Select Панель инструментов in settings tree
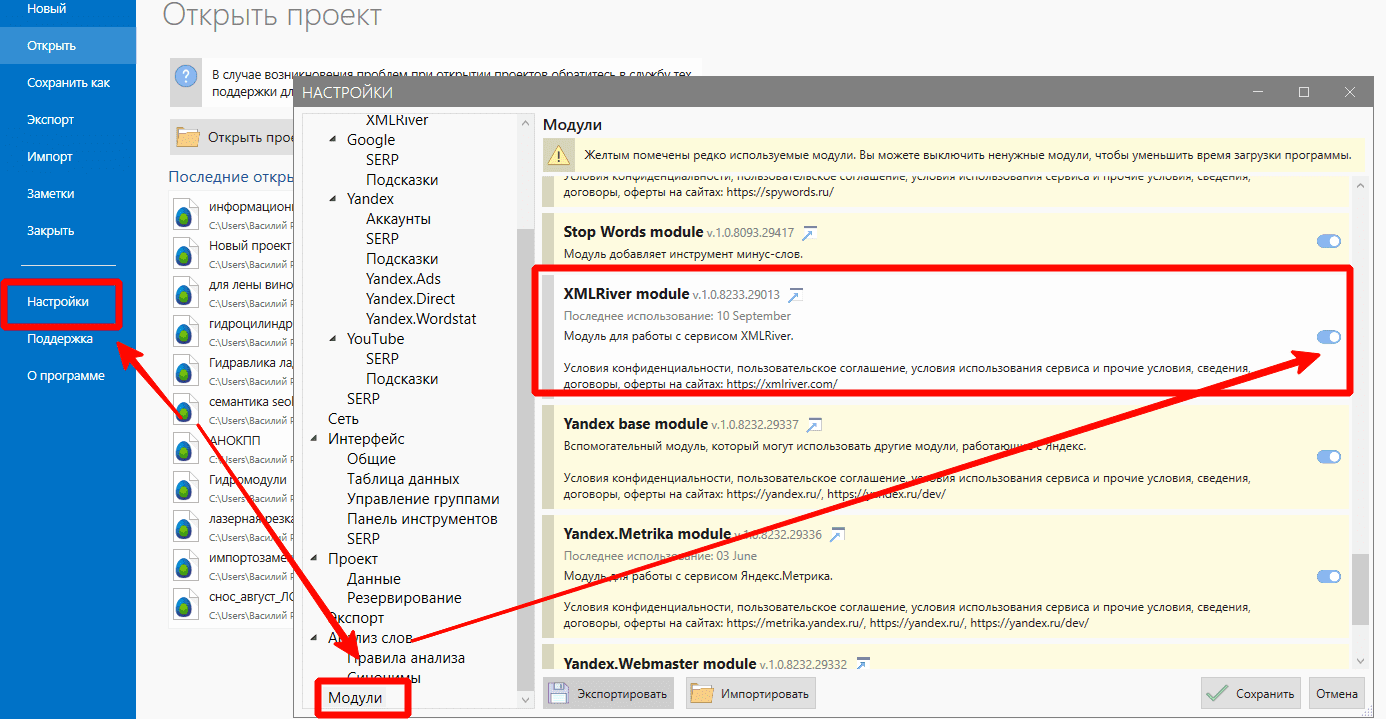 (422, 519)
